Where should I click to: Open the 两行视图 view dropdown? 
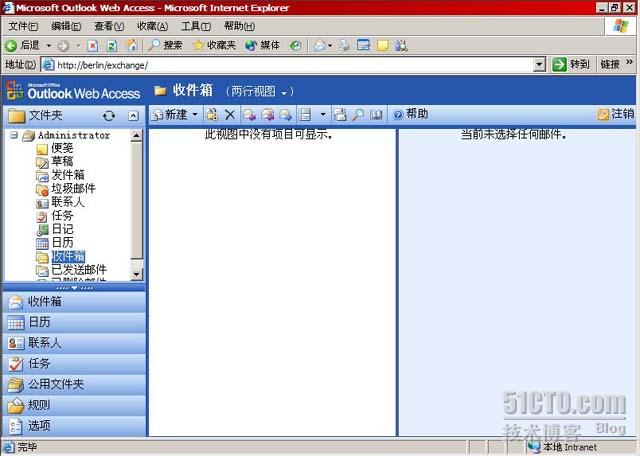pos(260,91)
